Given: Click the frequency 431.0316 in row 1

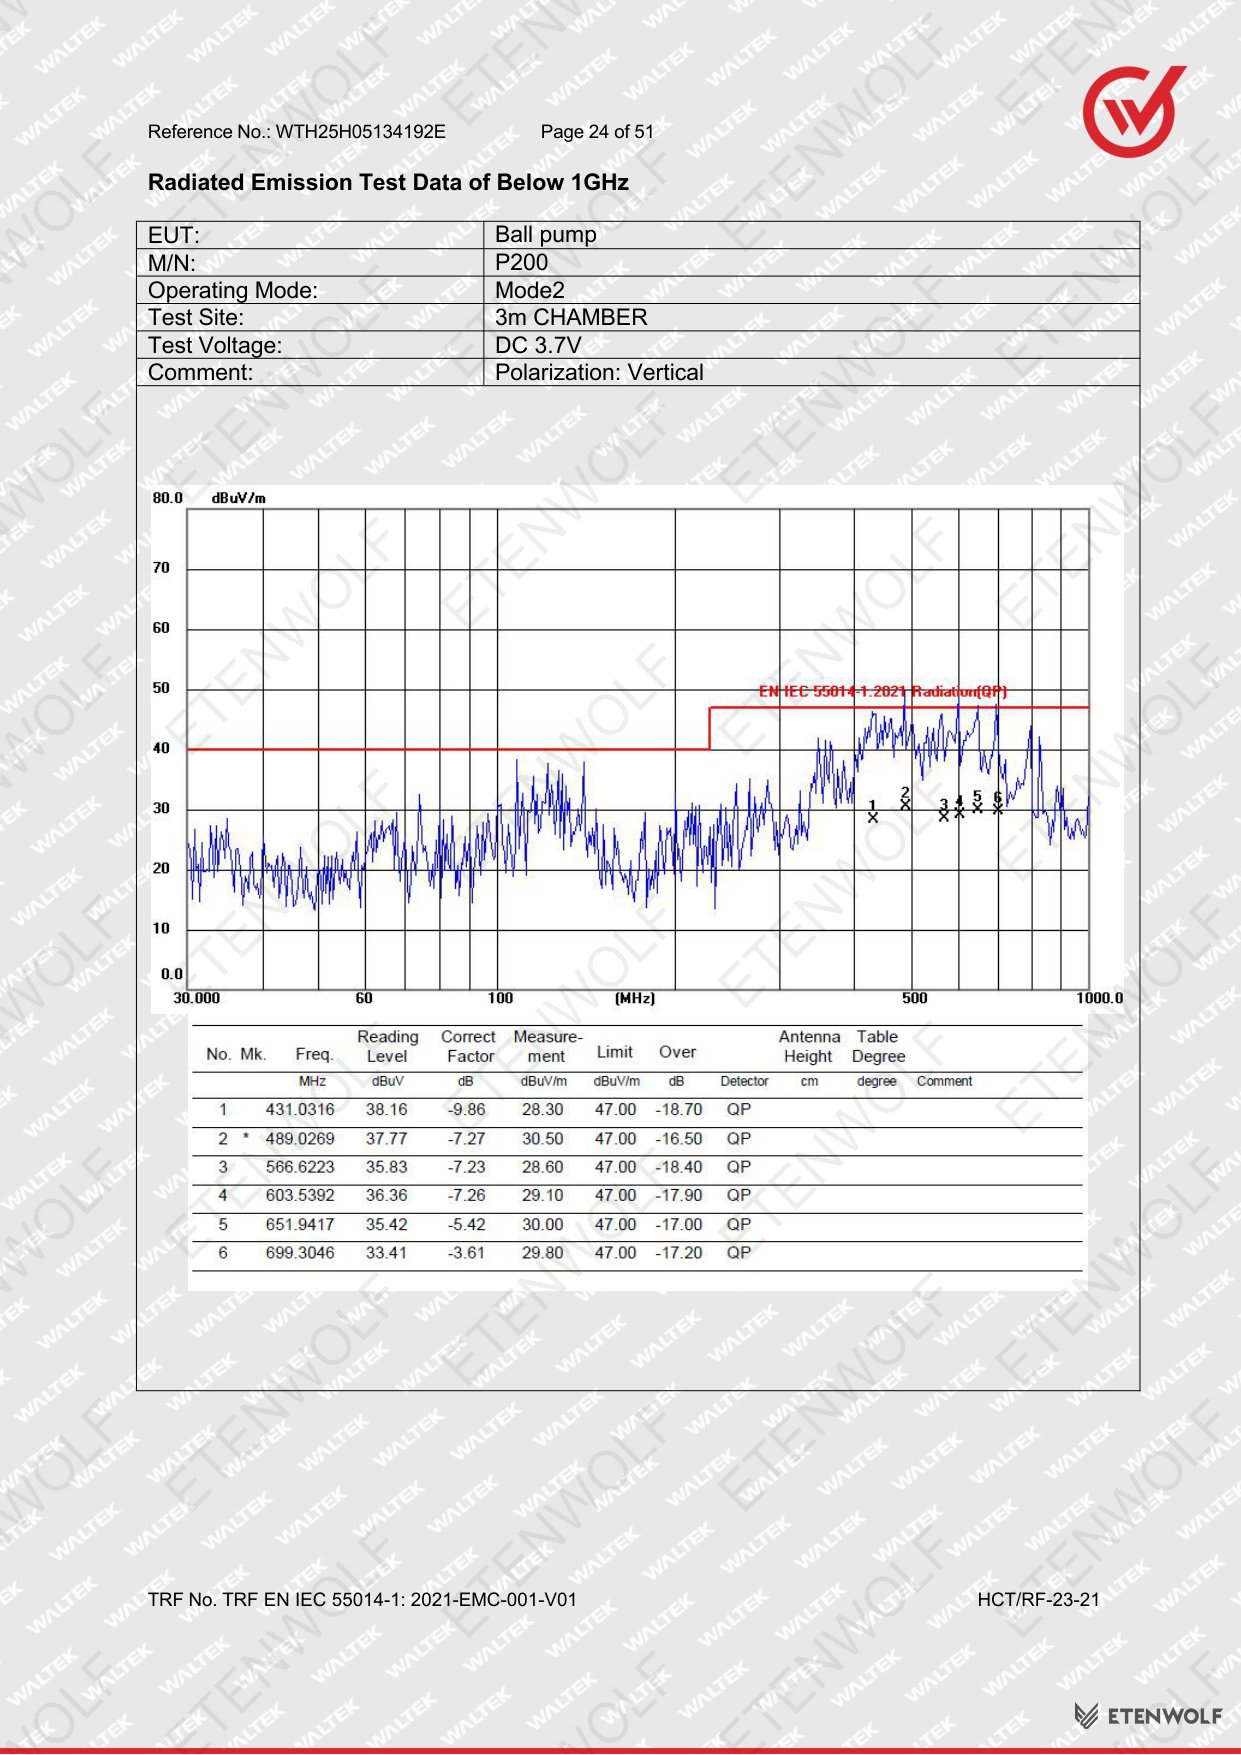Looking at the screenshot, I should pos(300,1109).
